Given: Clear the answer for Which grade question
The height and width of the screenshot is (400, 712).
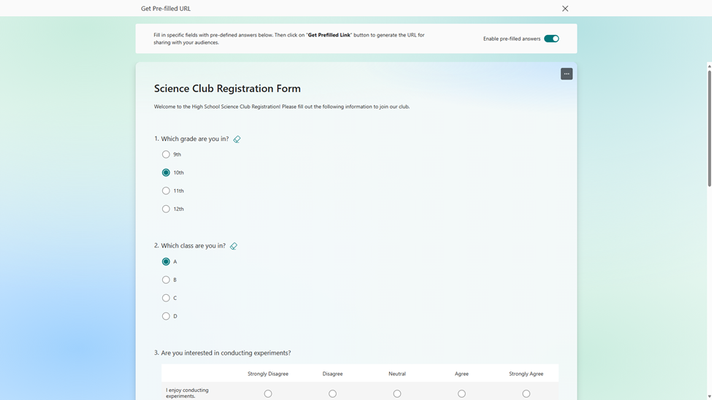Looking at the screenshot, I should (237, 139).
